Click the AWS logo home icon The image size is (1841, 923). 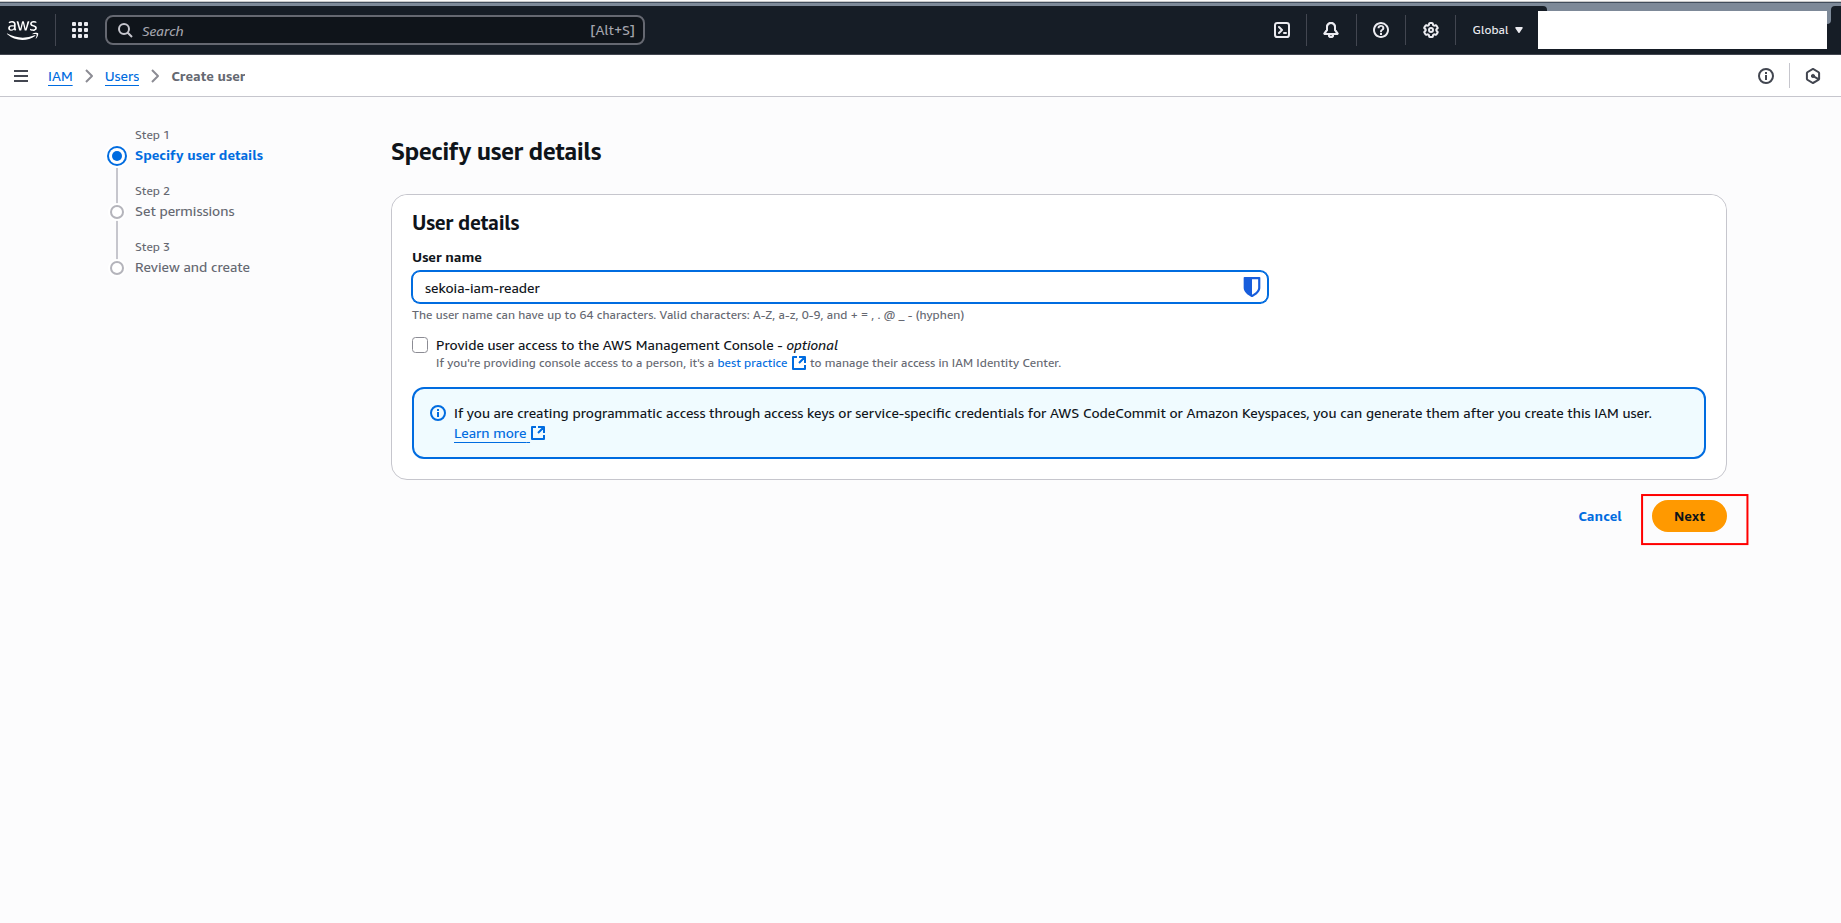click(x=23, y=30)
